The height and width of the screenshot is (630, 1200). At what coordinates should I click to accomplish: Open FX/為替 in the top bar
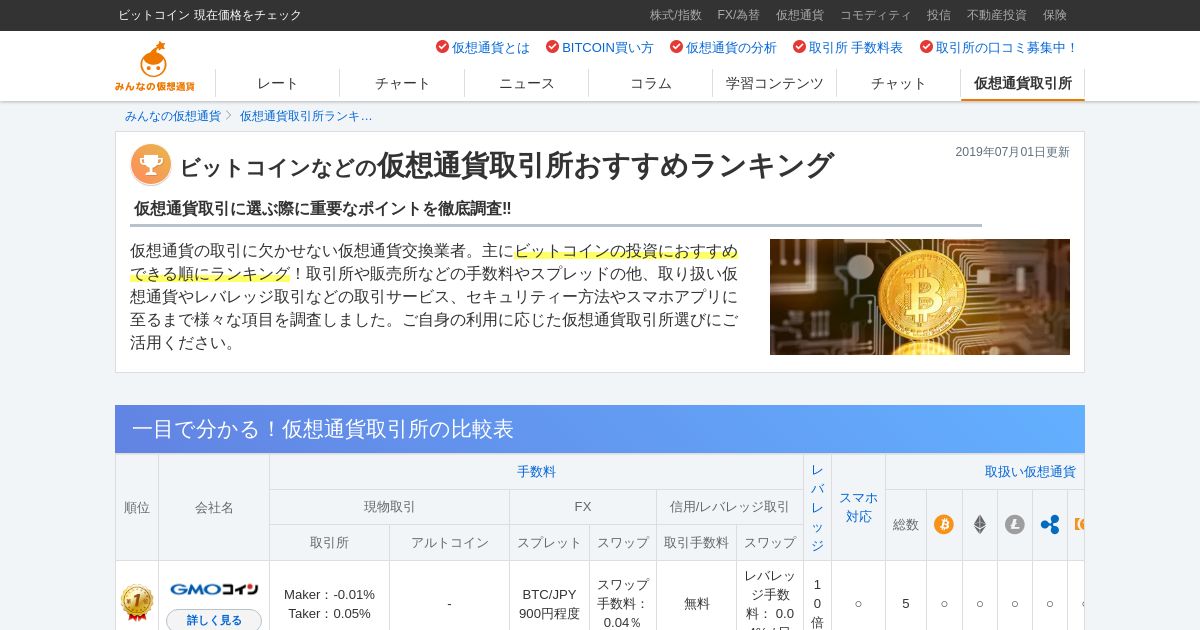738,15
